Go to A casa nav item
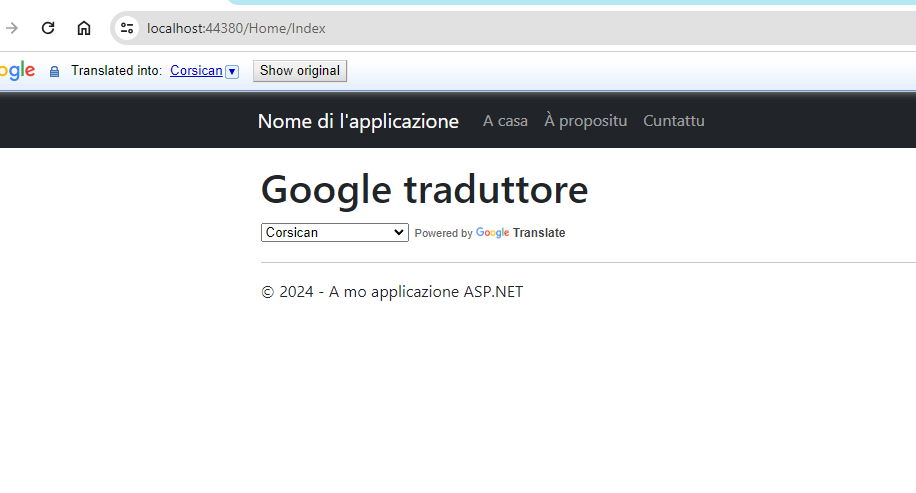The width and height of the screenshot is (916, 493). coord(505,121)
